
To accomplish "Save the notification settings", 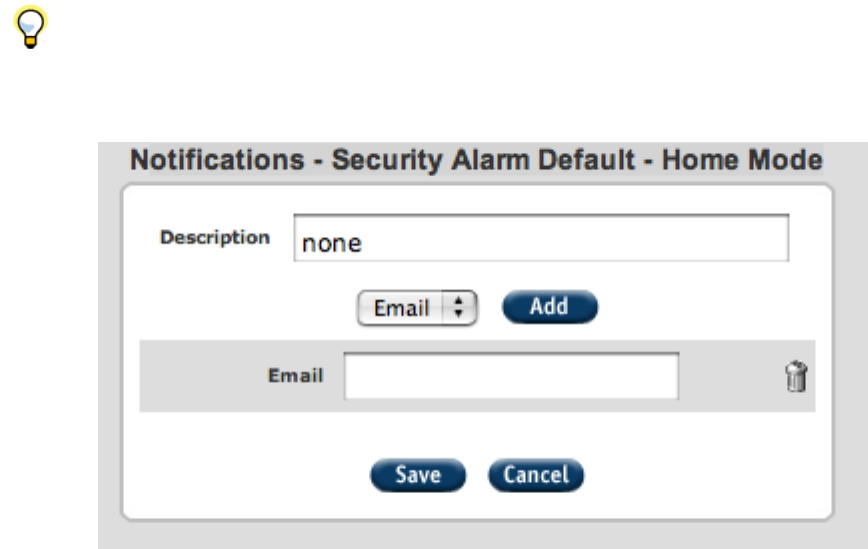I will pyautogui.click(x=417, y=475).
